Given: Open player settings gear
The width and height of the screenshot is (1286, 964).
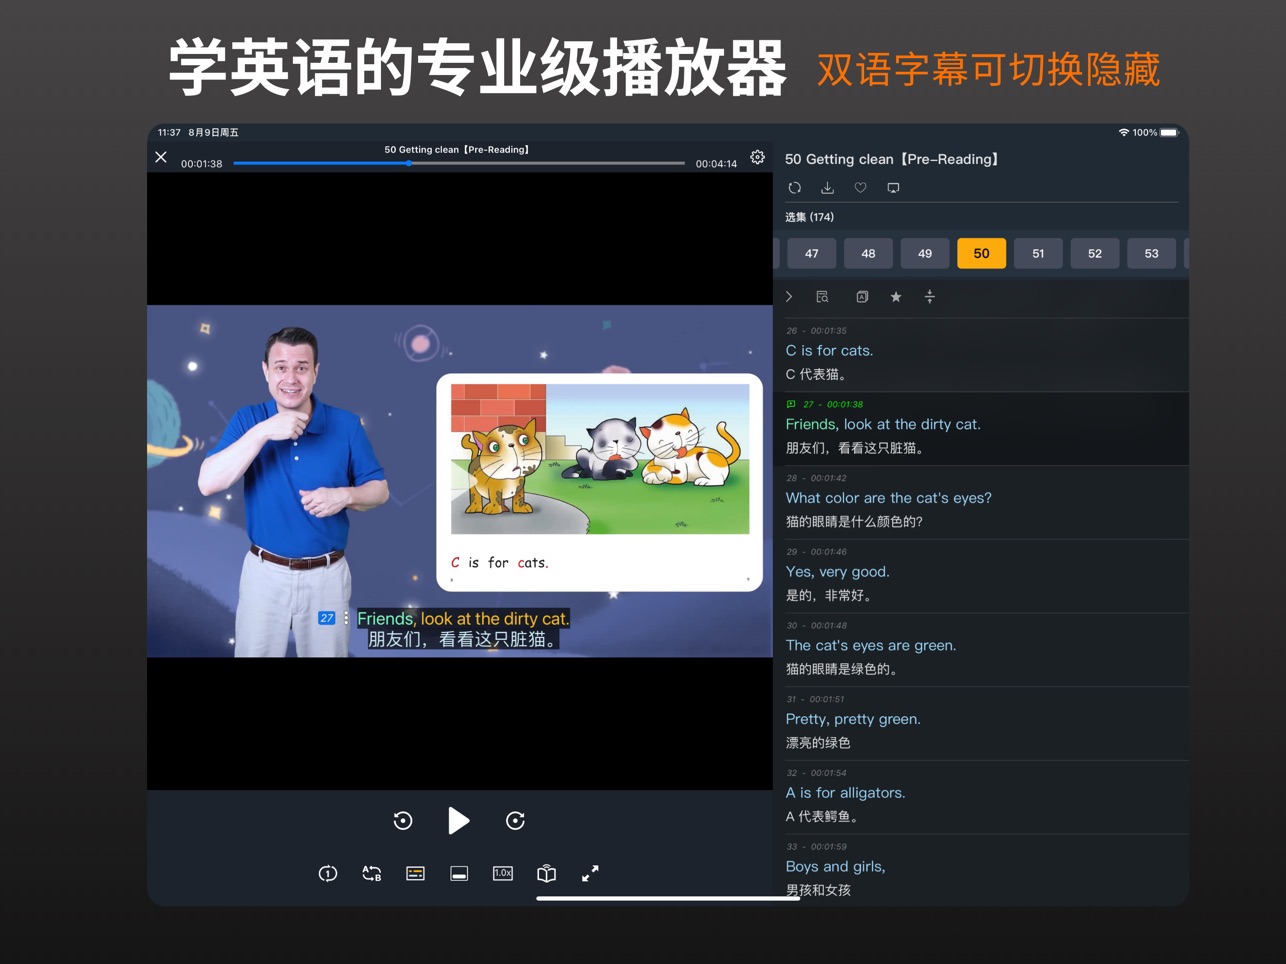Looking at the screenshot, I should pyautogui.click(x=758, y=157).
